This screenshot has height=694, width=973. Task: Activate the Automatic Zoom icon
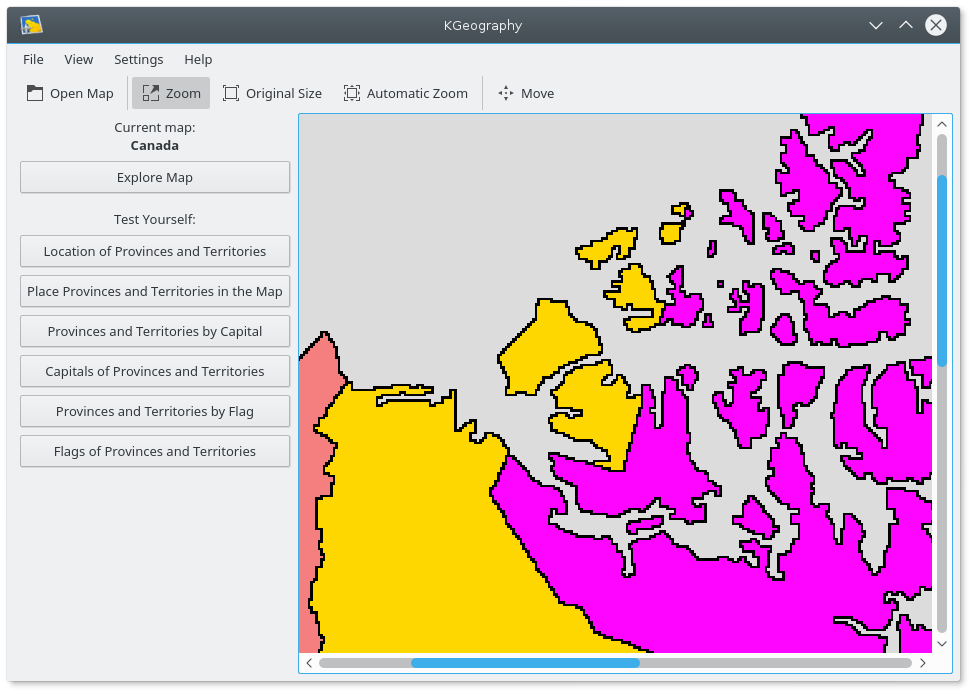click(352, 93)
